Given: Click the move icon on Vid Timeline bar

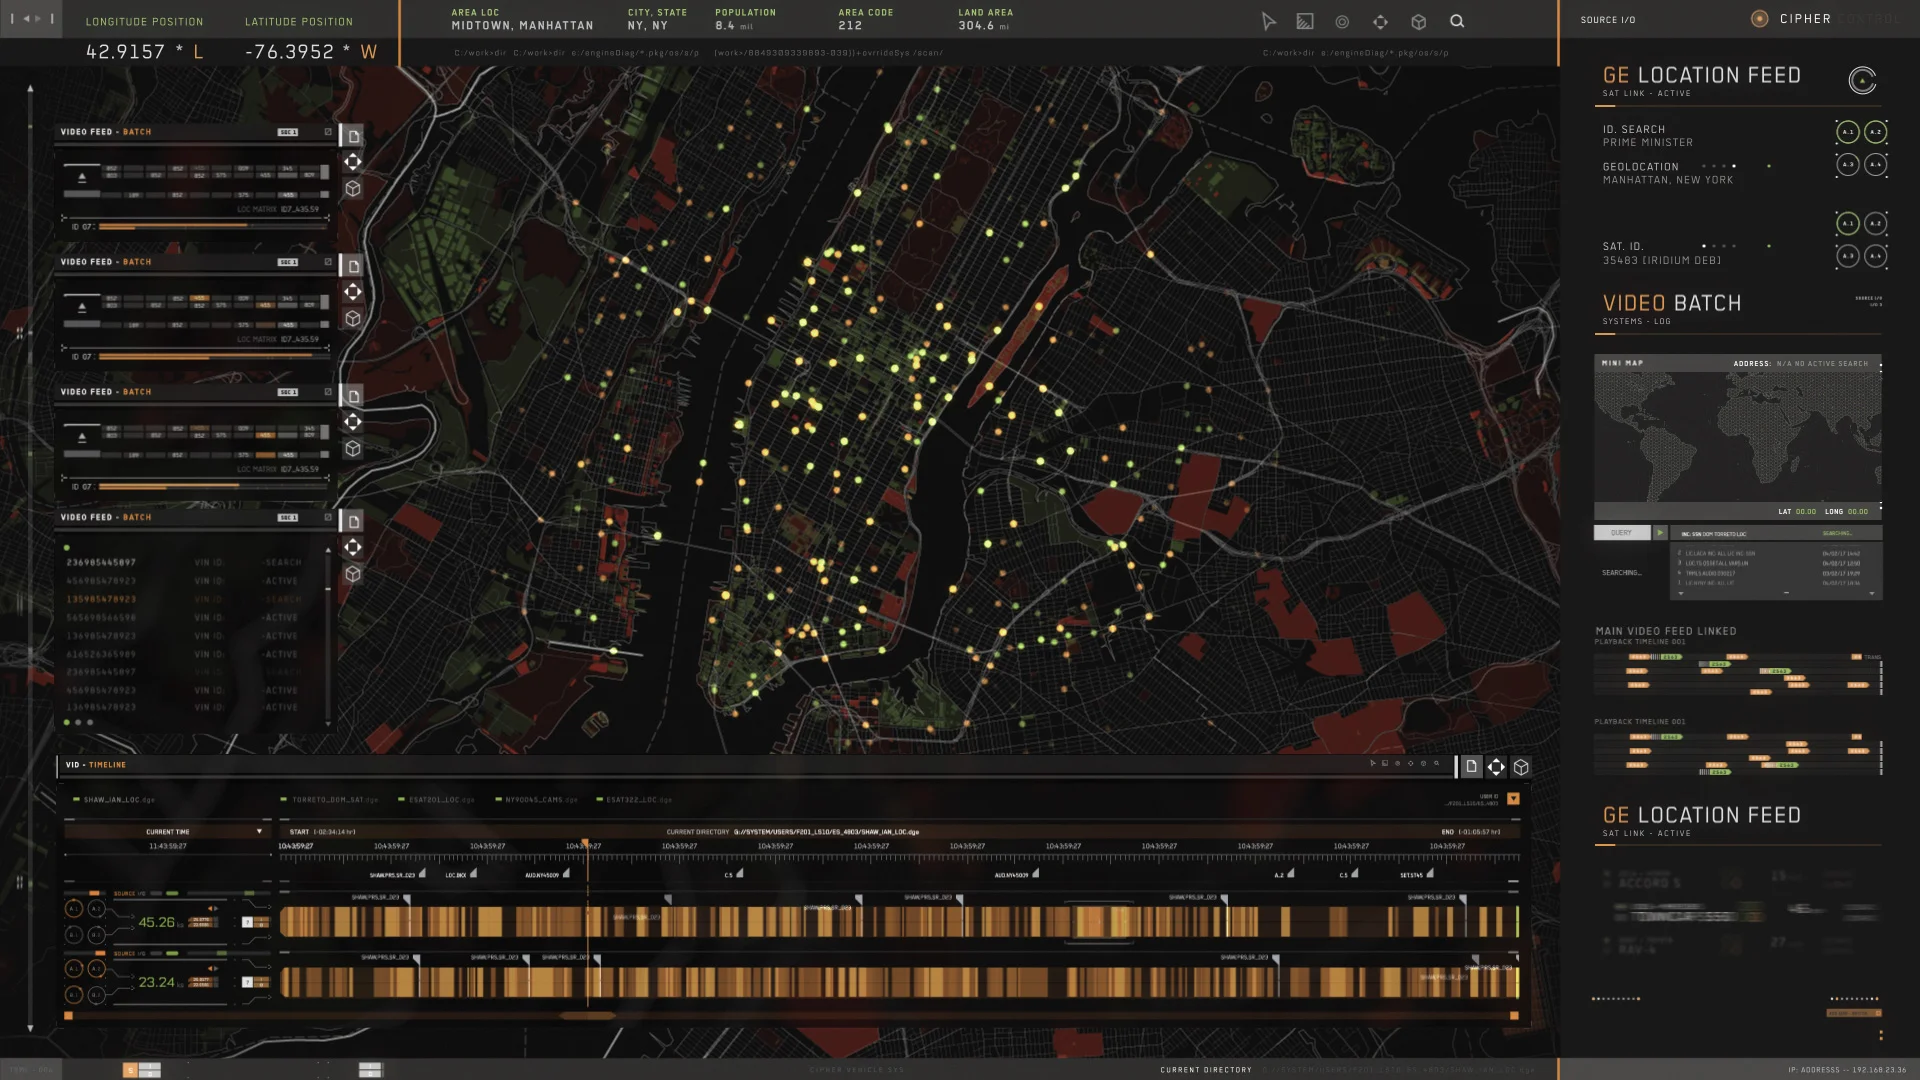Looking at the screenshot, I should [1496, 767].
